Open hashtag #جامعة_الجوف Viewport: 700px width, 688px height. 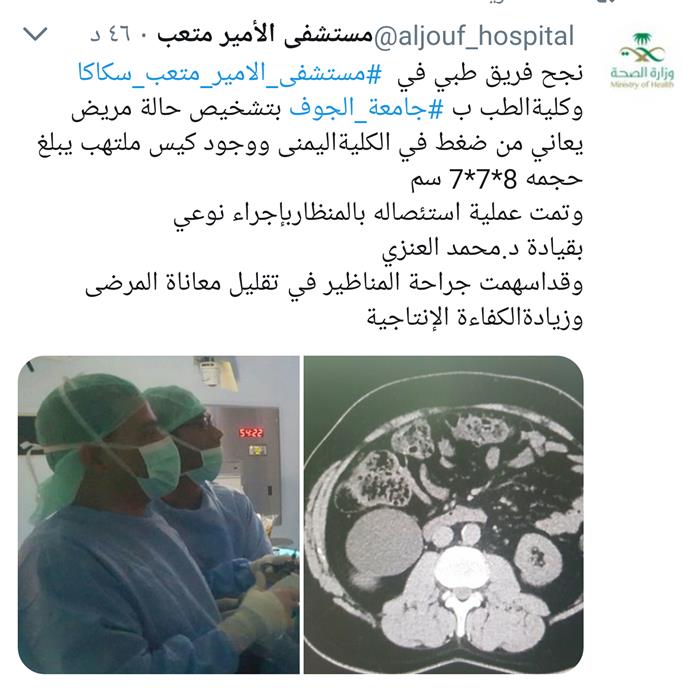pyautogui.click(x=367, y=108)
